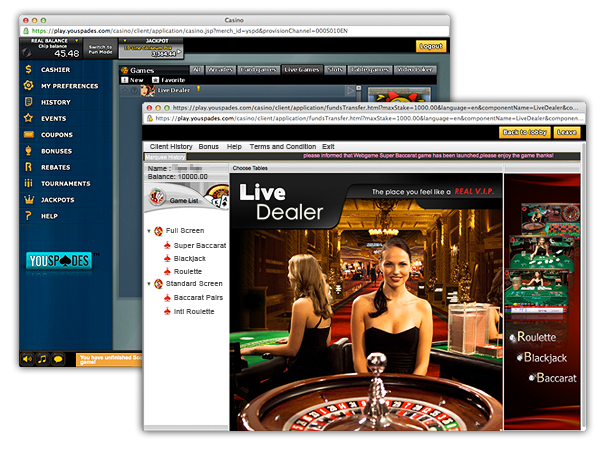Select the Card games tab
This screenshot has width=607, height=450.
tap(258, 70)
